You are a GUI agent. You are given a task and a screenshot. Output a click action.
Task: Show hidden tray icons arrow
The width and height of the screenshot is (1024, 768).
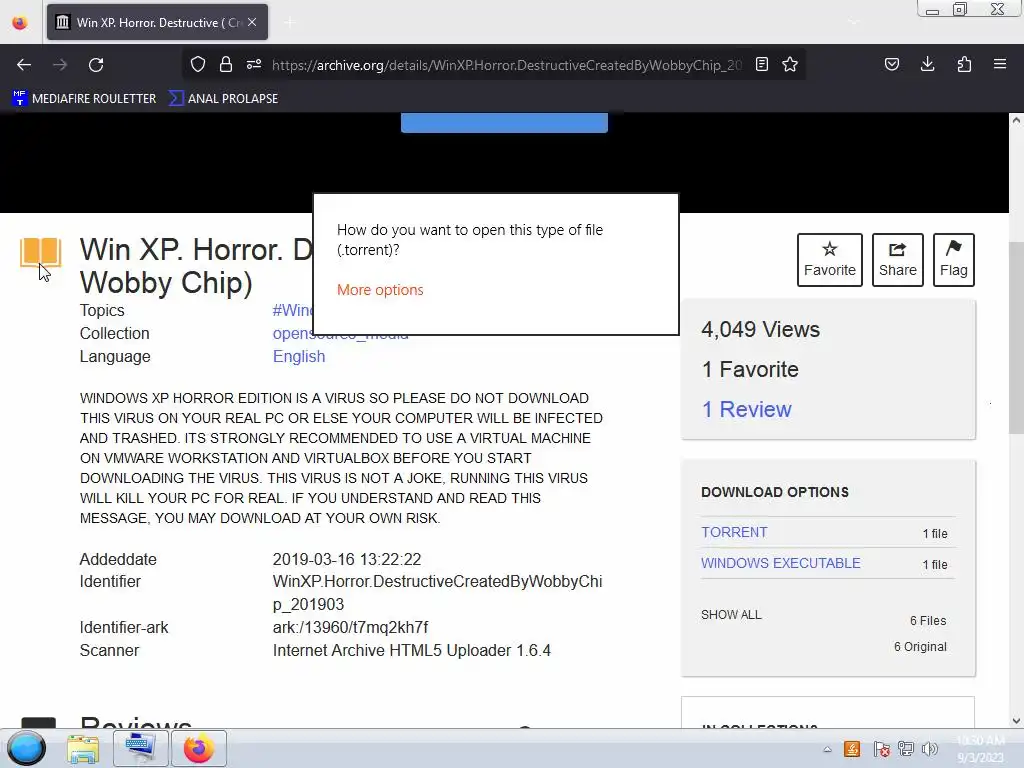pyautogui.click(x=827, y=750)
